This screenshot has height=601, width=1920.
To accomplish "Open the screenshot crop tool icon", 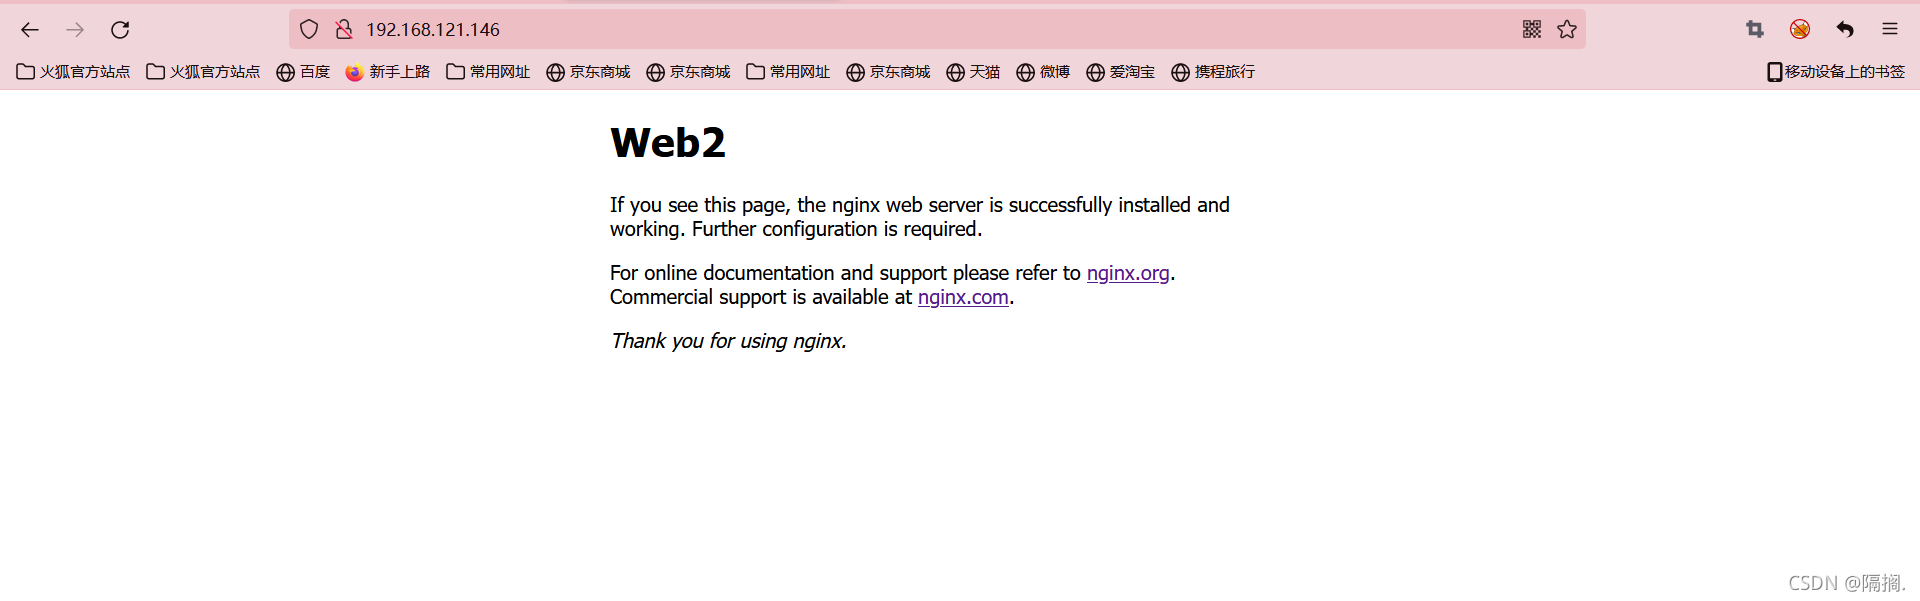I will coord(1755,30).
